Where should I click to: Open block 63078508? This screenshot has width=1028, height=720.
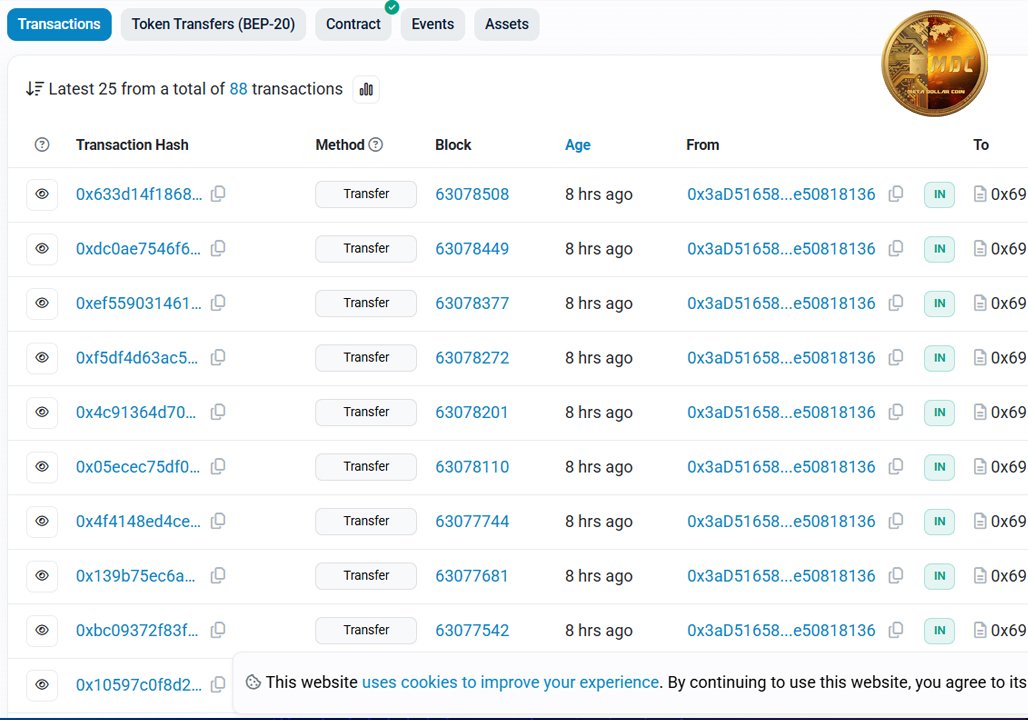[x=471, y=194]
